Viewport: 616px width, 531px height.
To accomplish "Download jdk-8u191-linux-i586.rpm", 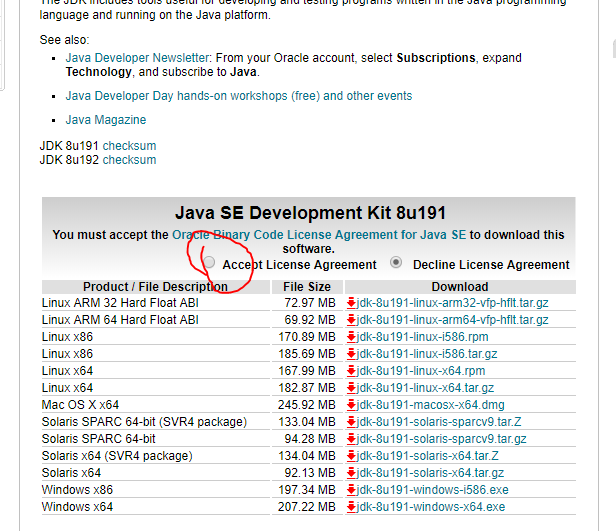I will pyautogui.click(x=422, y=337).
